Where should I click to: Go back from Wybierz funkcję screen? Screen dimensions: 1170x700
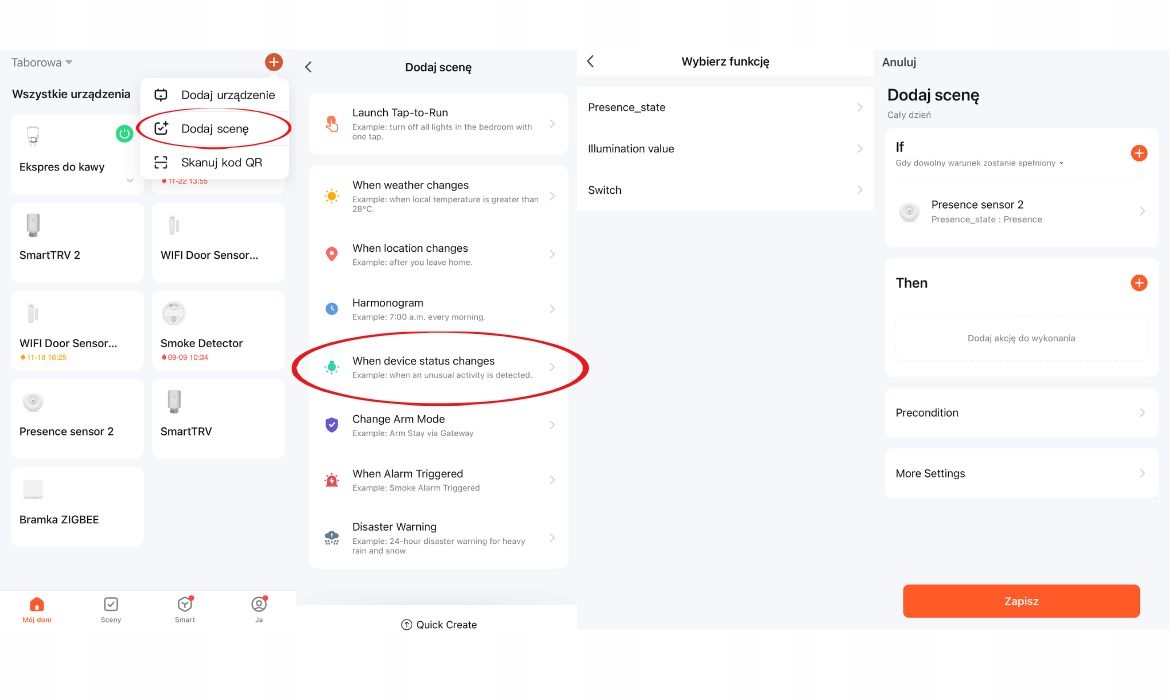click(x=590, y=62)
